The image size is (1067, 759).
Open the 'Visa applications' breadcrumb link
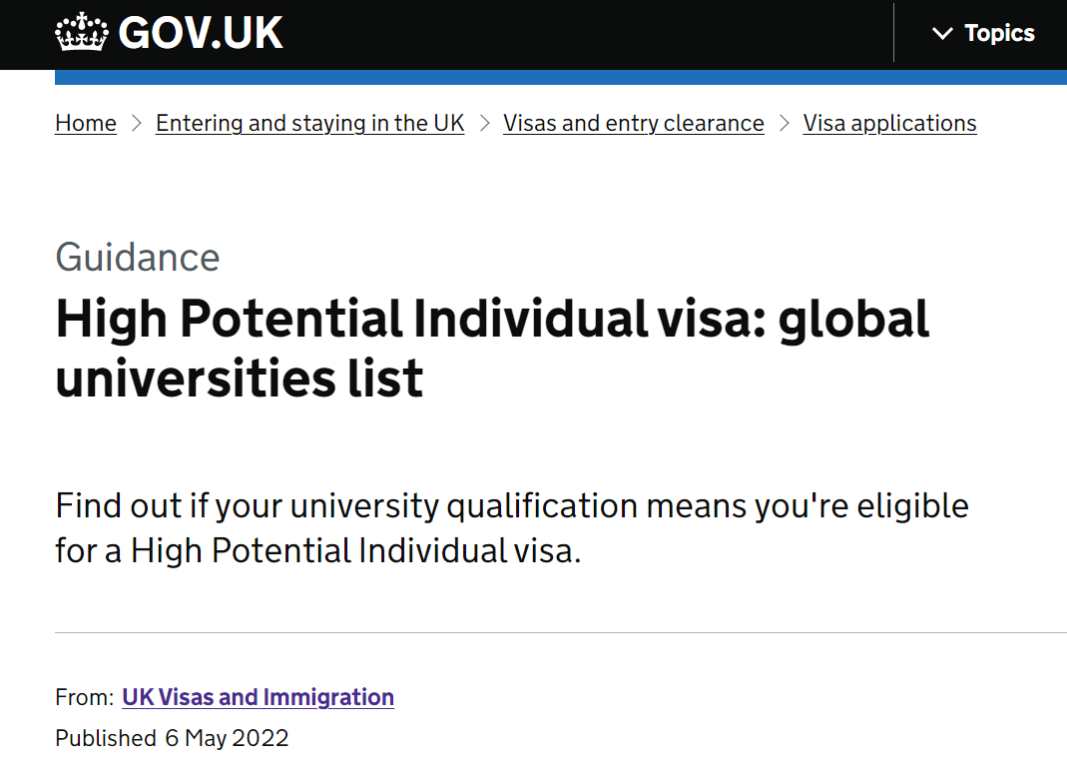coord(889,123)
